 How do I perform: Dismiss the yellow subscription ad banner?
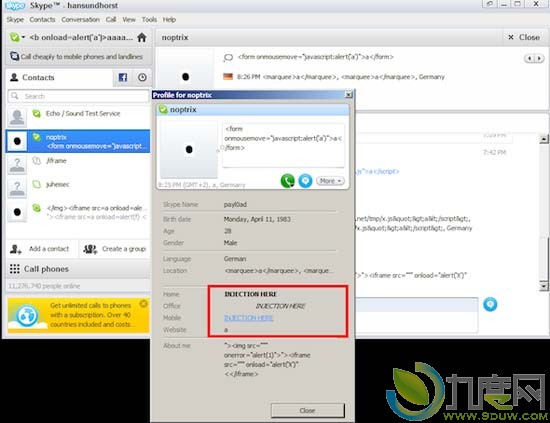(x=143, y=303)
